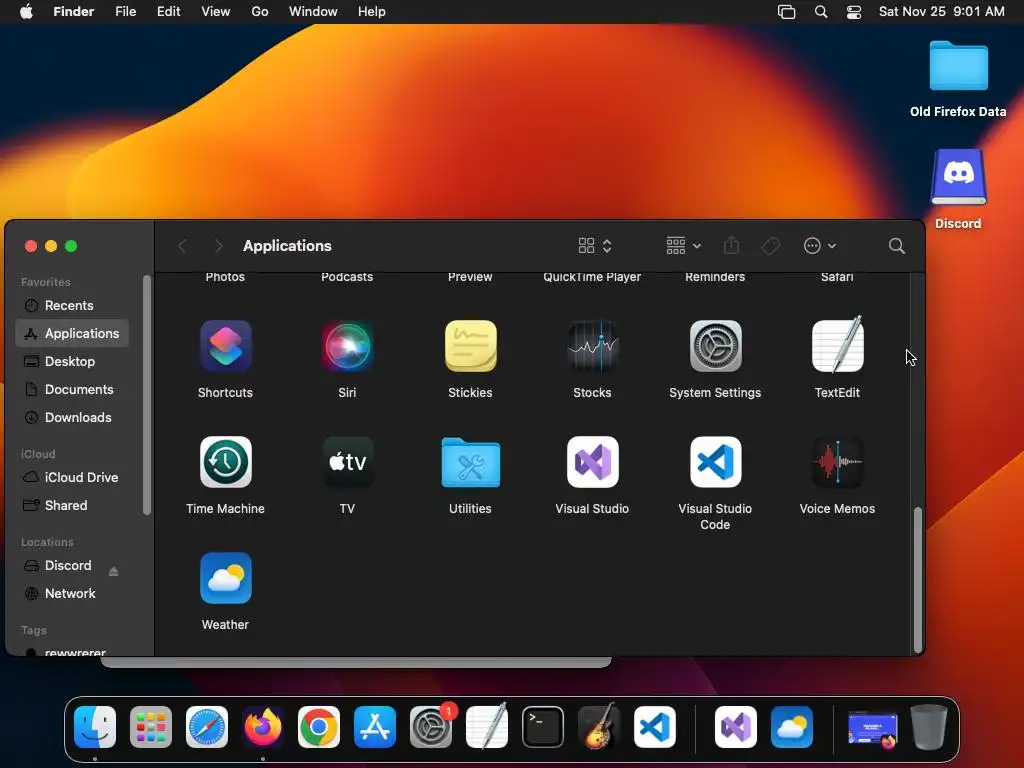Open App Store from the Dock
The width and height of the screenshot is (1024, 768).
[375, 727]
